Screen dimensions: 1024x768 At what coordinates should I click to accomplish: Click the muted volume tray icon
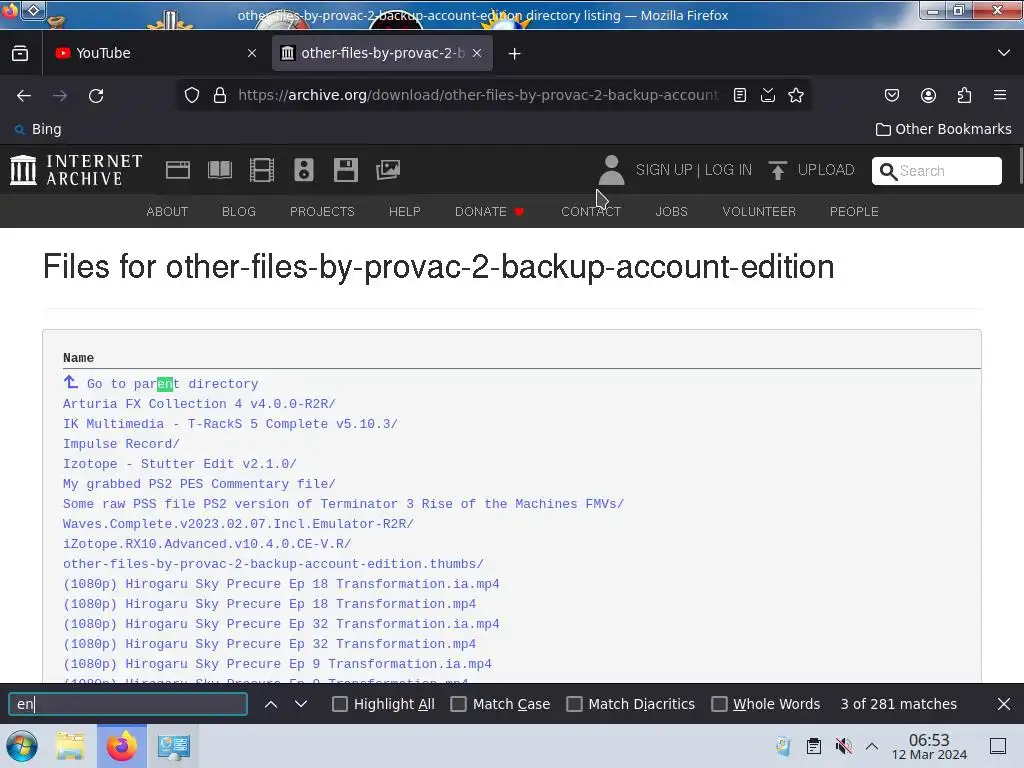tap(844, 746)
